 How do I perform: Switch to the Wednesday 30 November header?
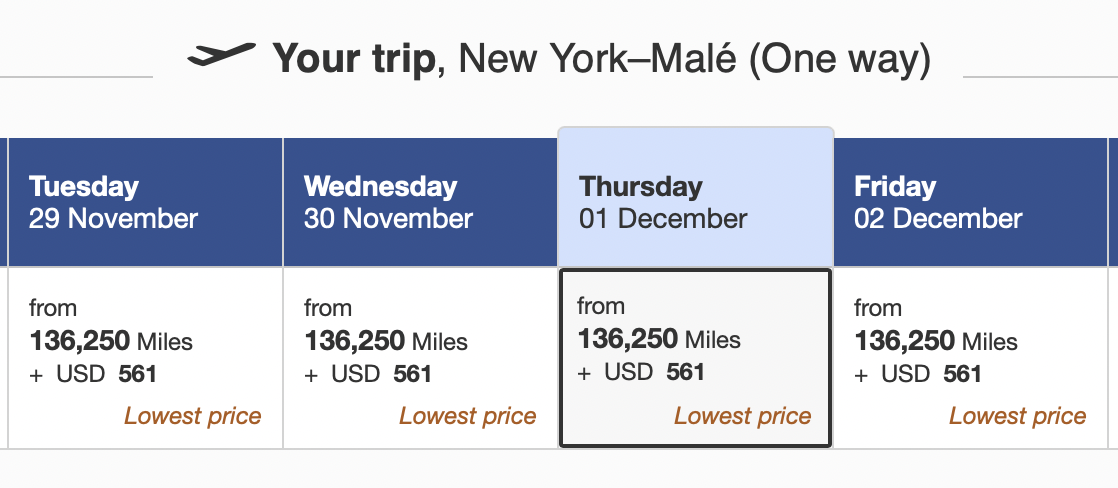[x=421, y=202]
